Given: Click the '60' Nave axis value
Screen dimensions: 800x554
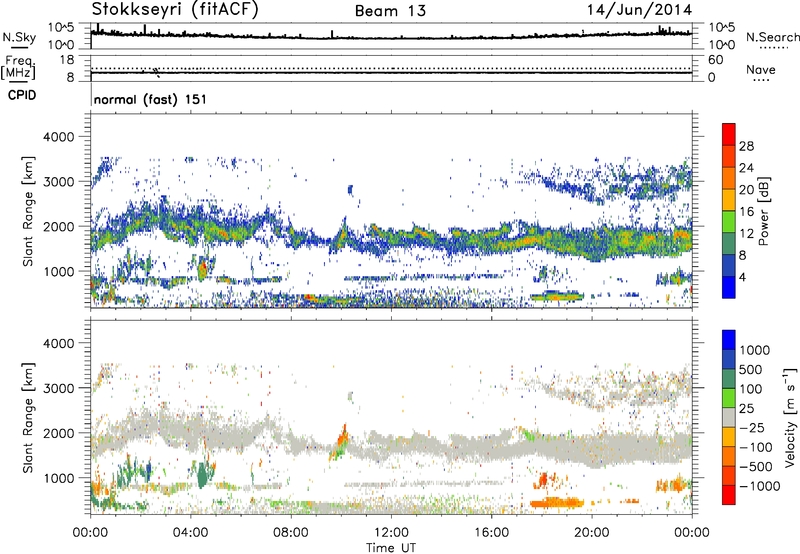Looking at the screenshot, I should [x=715, y=60].
